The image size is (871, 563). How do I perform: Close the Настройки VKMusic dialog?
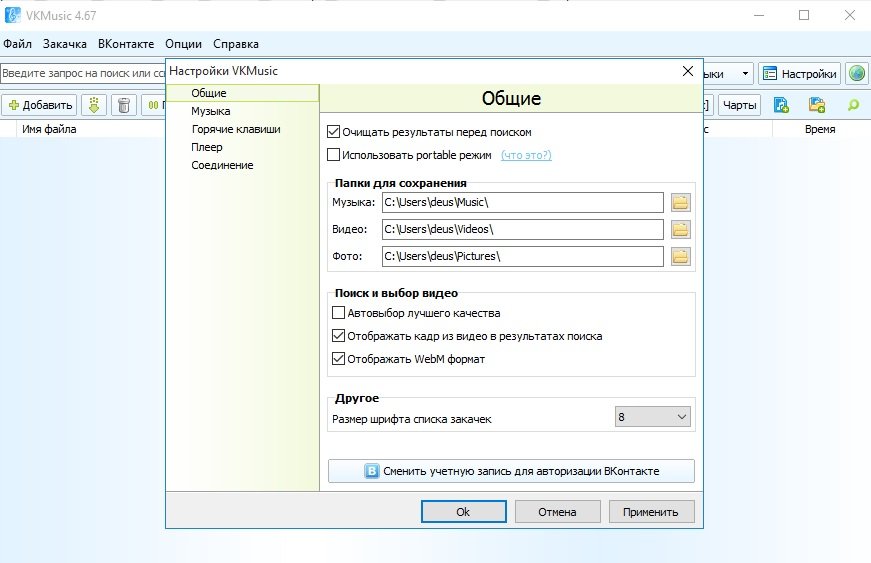pos(688,71)
